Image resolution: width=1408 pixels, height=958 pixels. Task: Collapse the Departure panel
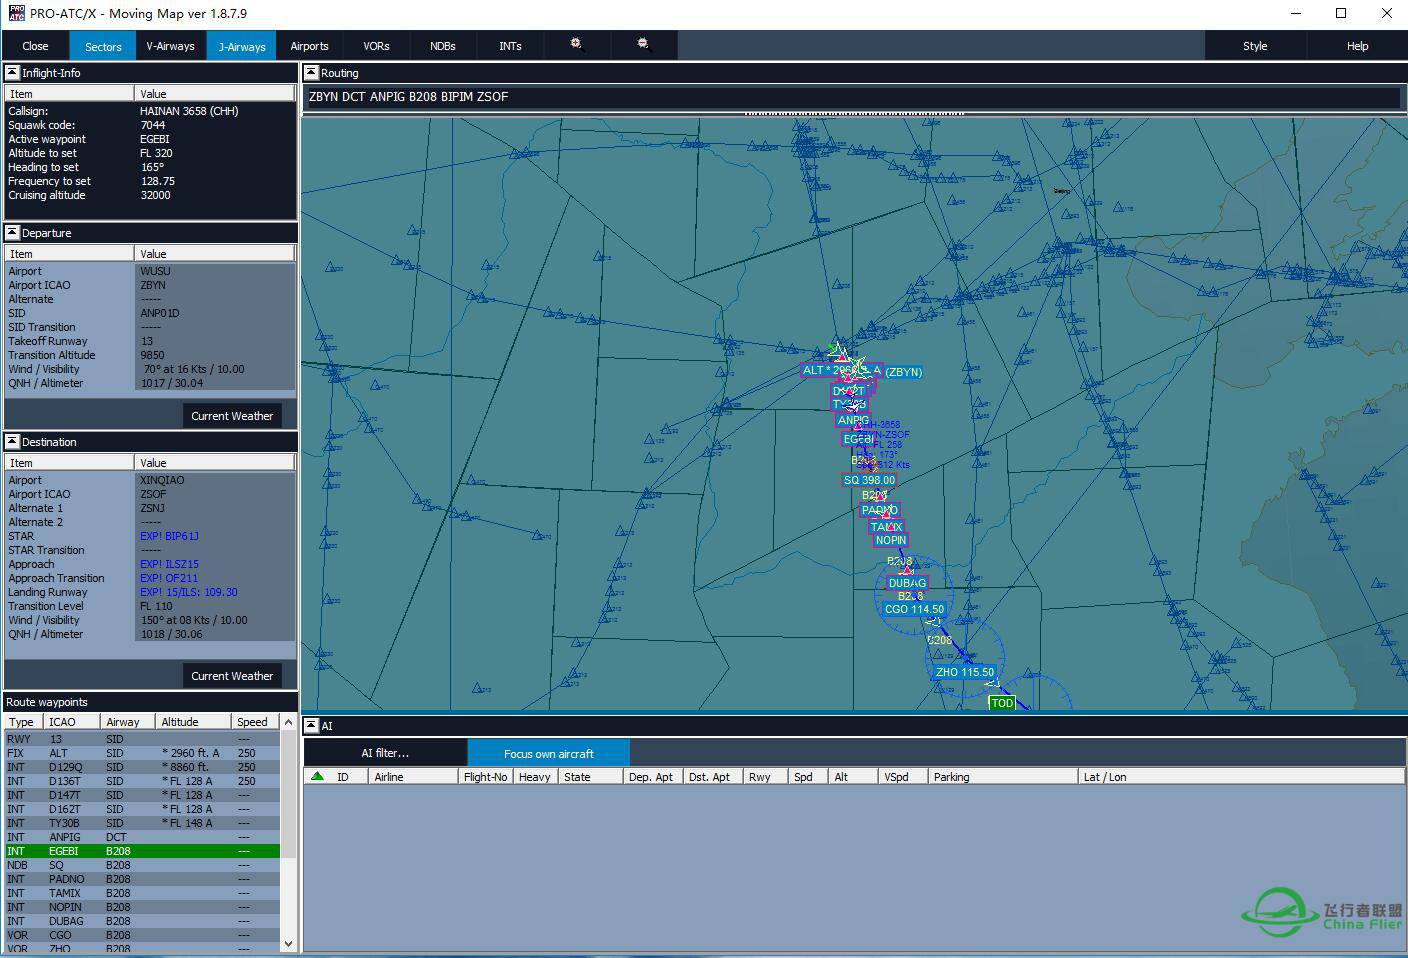tap(12, 232)
